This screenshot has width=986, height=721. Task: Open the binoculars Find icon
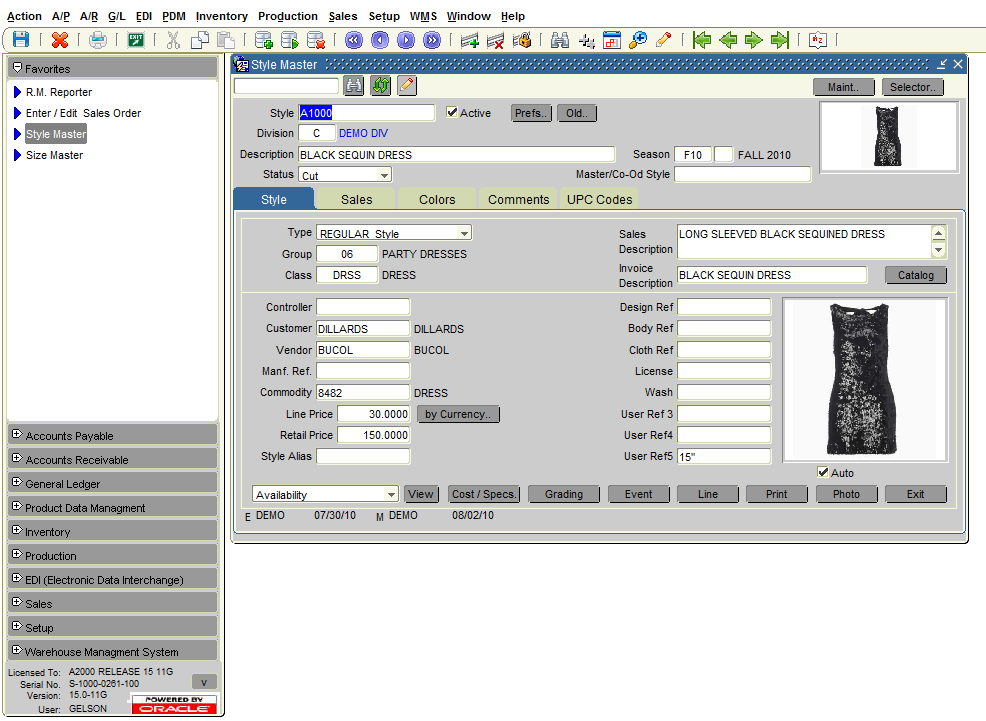(560, 39)
